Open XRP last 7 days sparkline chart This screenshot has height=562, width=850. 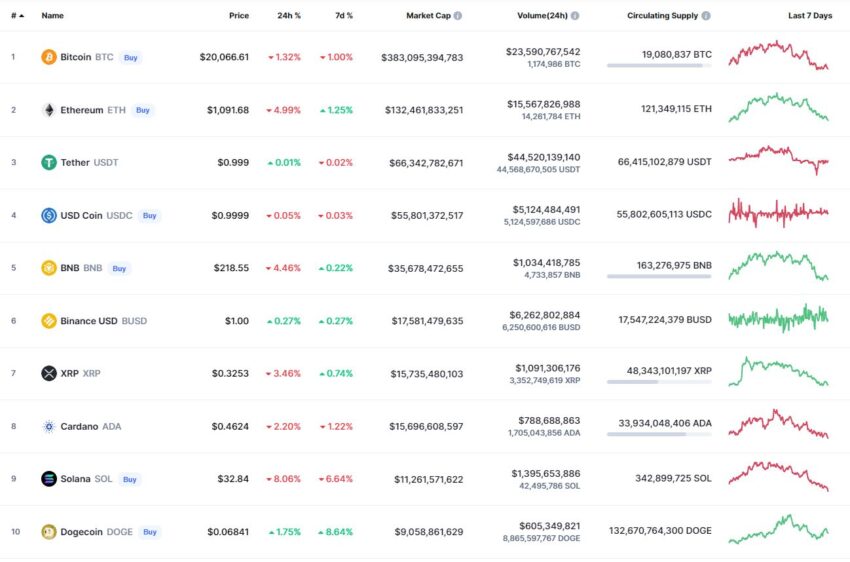778,371
